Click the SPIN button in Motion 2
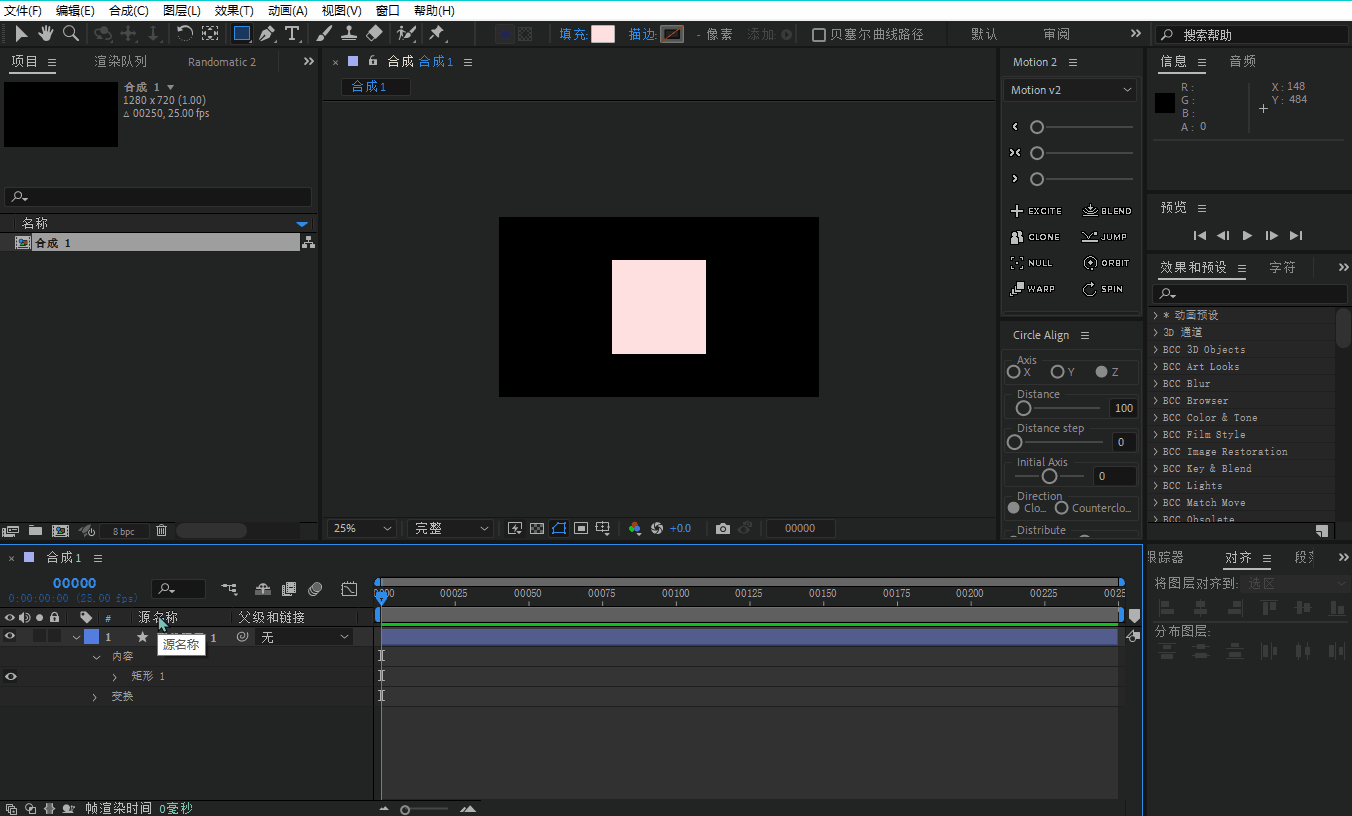Image resolution: width=1352 pixels, height=816 pixels. tap(1103, 289)
